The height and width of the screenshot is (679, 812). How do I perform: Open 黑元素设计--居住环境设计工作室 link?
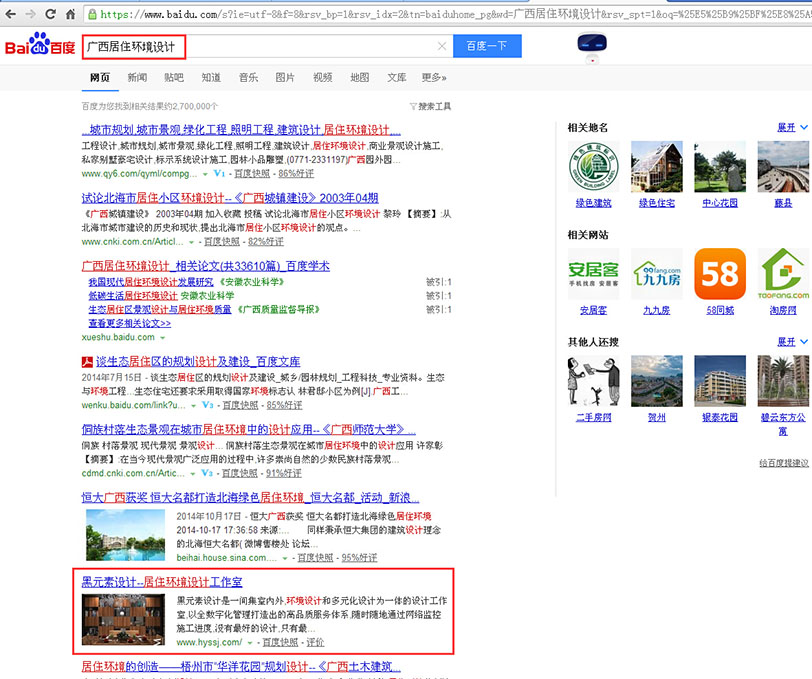[162, 582]
